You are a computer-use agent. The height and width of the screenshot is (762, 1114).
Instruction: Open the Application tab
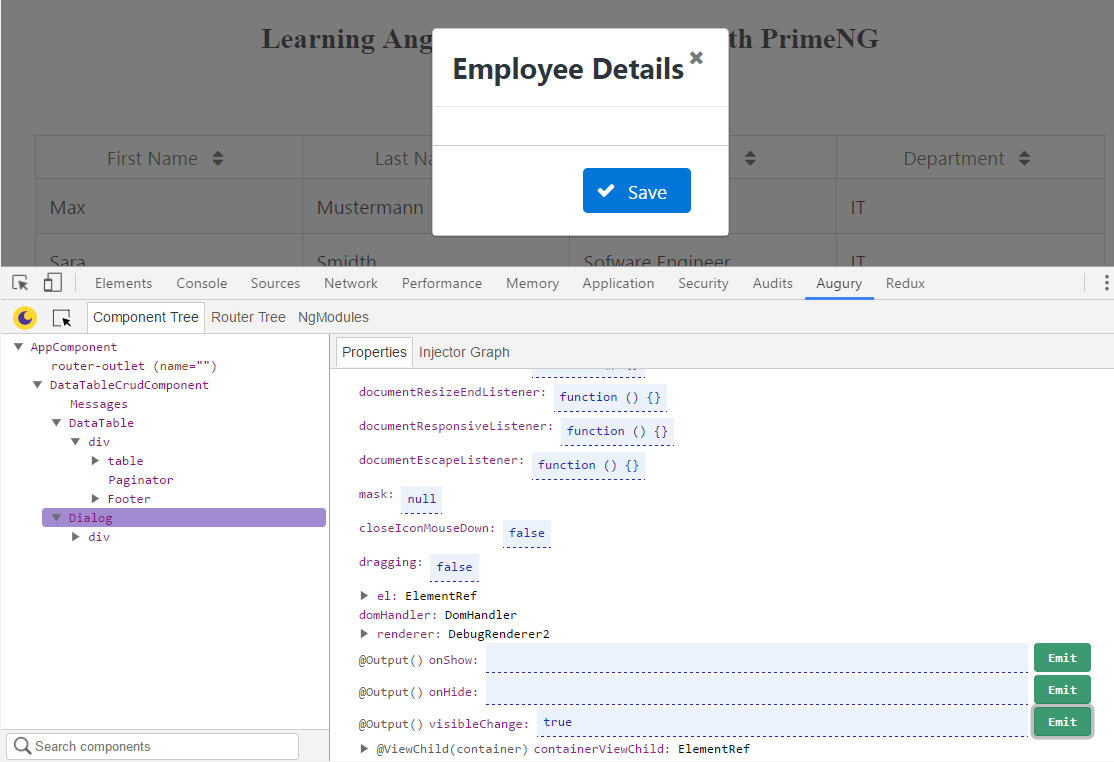[618, 283]
